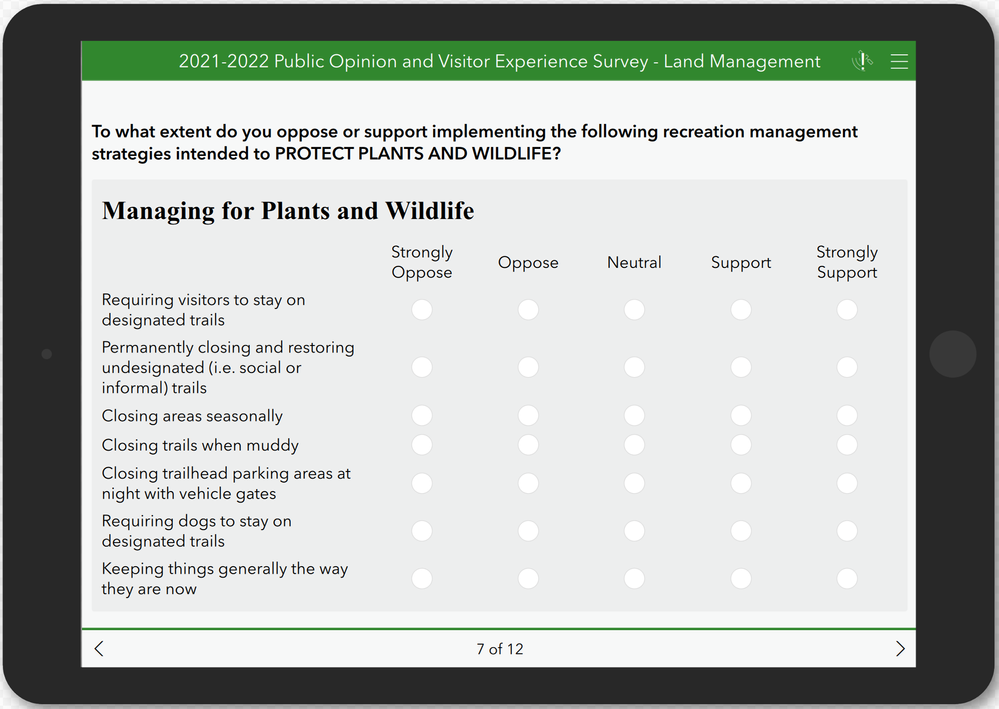Click the page indicator '7 of 12'
The height and width of the screenshot is (709, 999).
tap(499, 649)
